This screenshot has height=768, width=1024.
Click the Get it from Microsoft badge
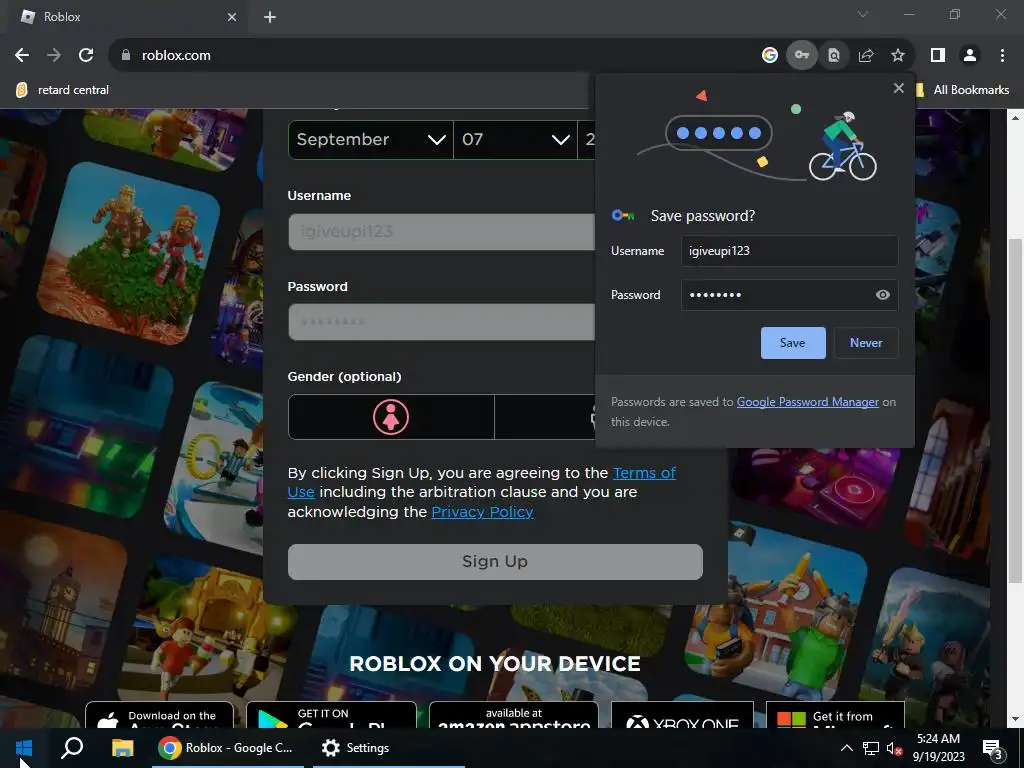pyautogui.click(x=835, y=715)
